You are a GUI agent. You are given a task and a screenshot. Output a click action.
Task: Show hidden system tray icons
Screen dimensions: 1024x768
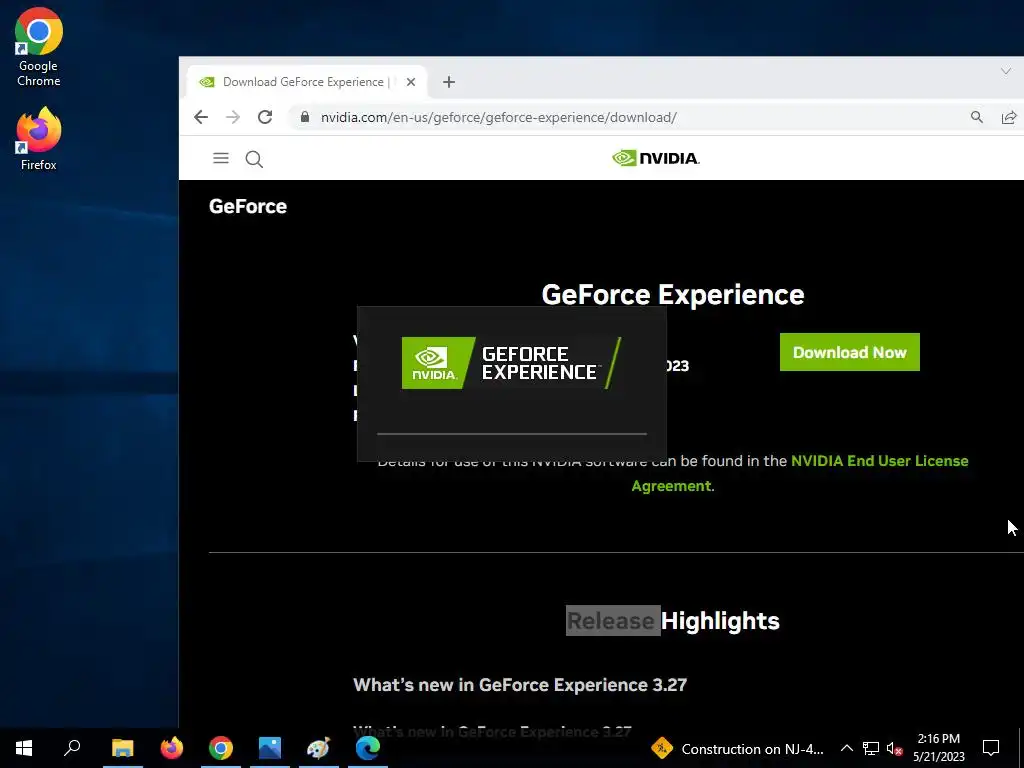pos(846,748)
